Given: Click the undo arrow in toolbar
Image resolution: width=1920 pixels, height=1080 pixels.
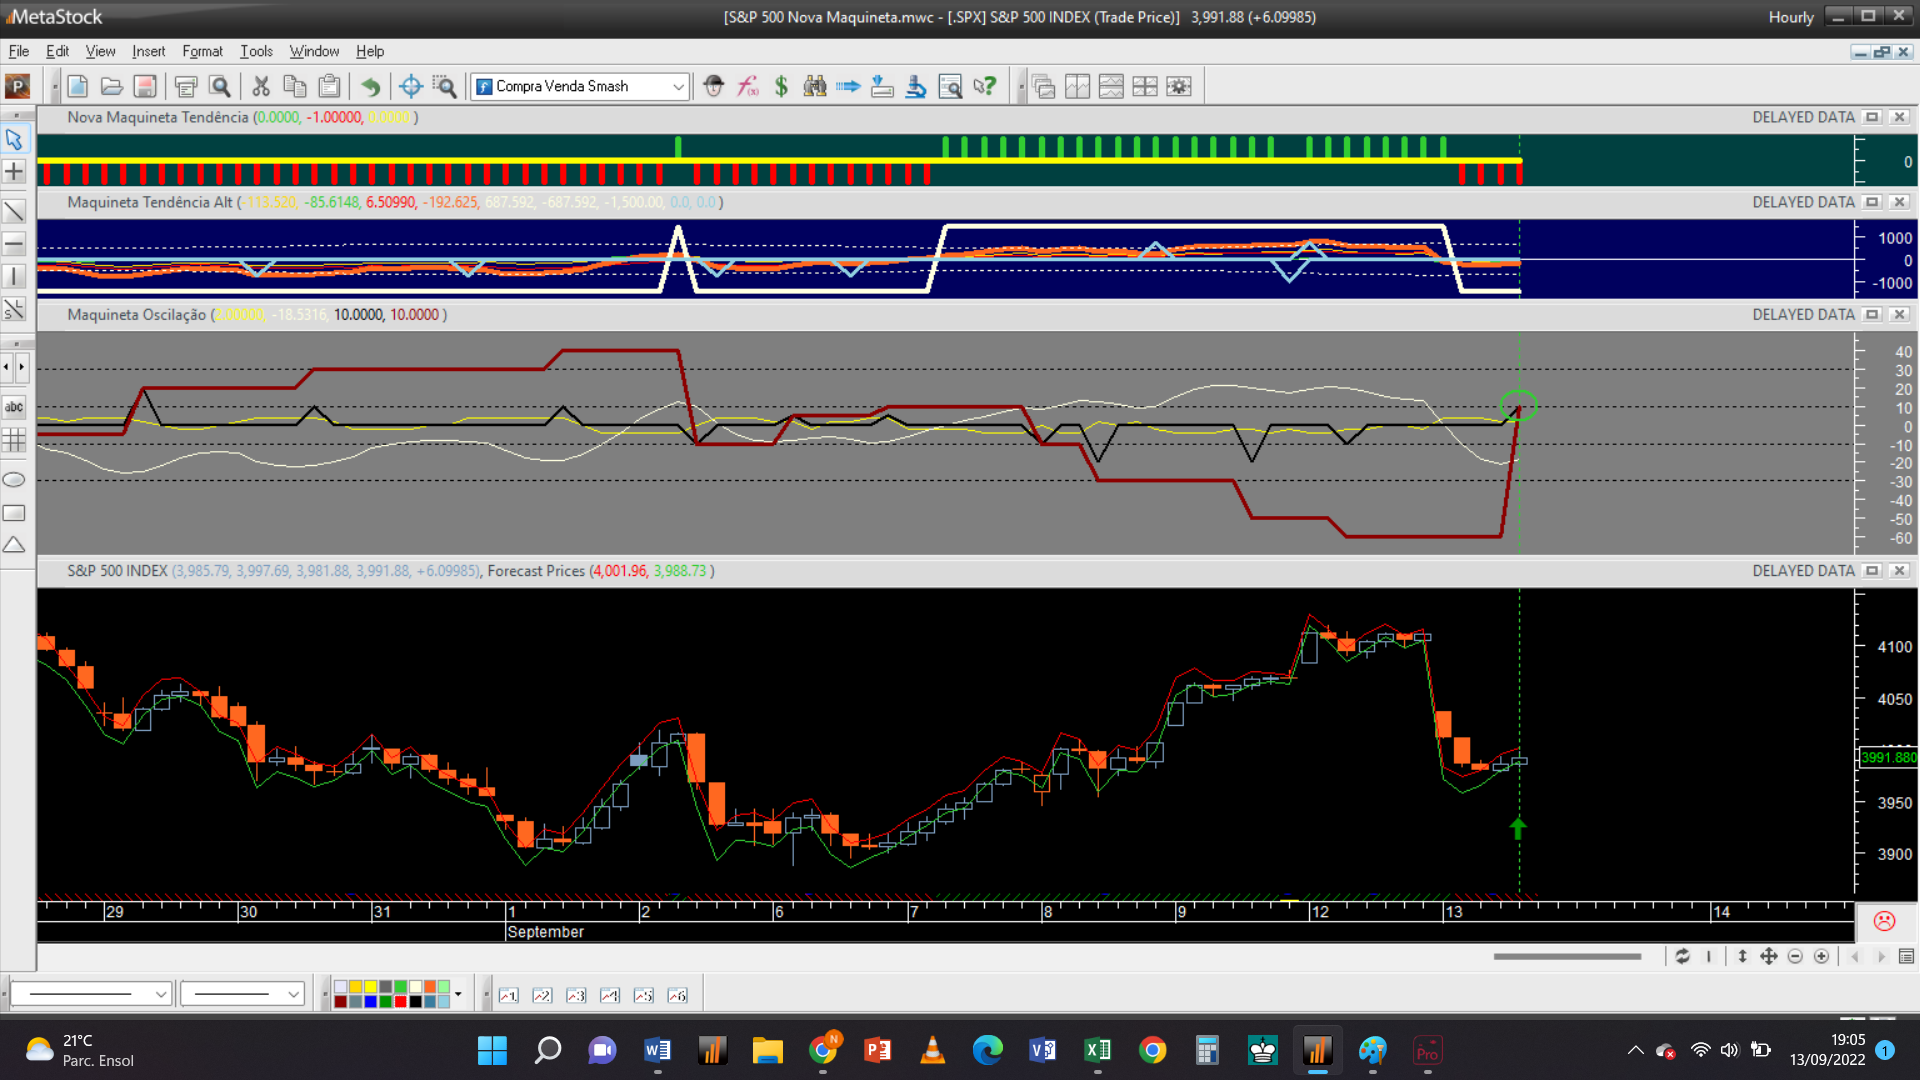Looking at the screenshot, I should pos(370,87).
